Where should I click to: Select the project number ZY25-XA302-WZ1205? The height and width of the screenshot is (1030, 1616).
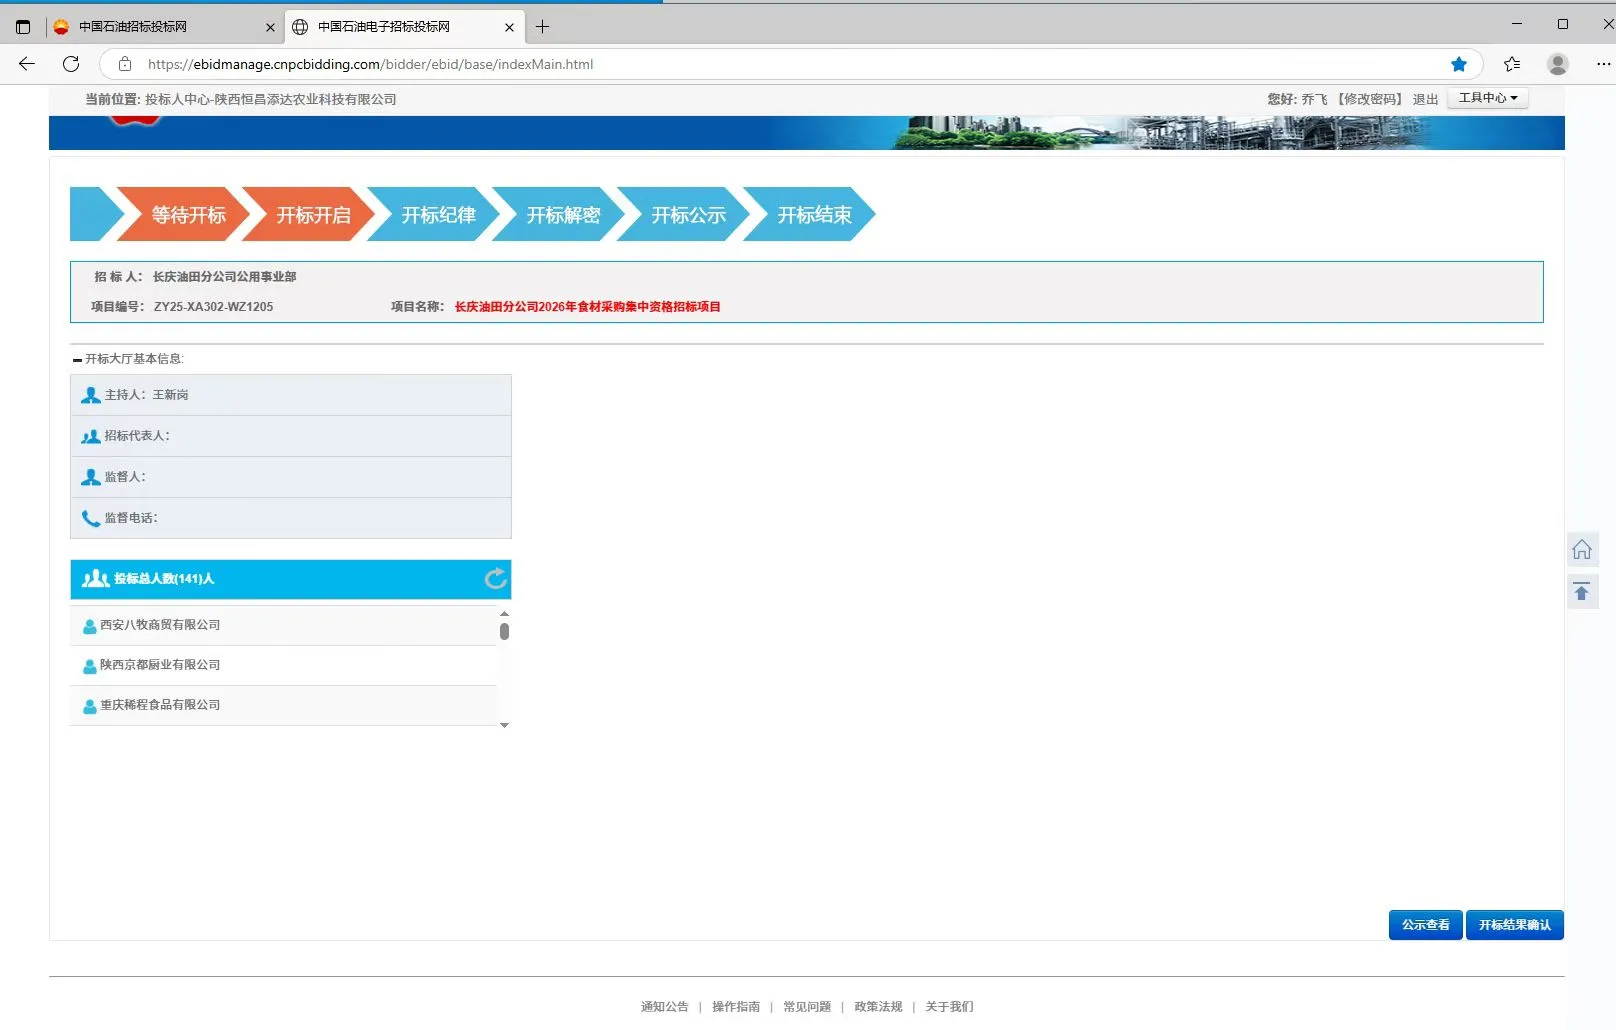[213, 307]
